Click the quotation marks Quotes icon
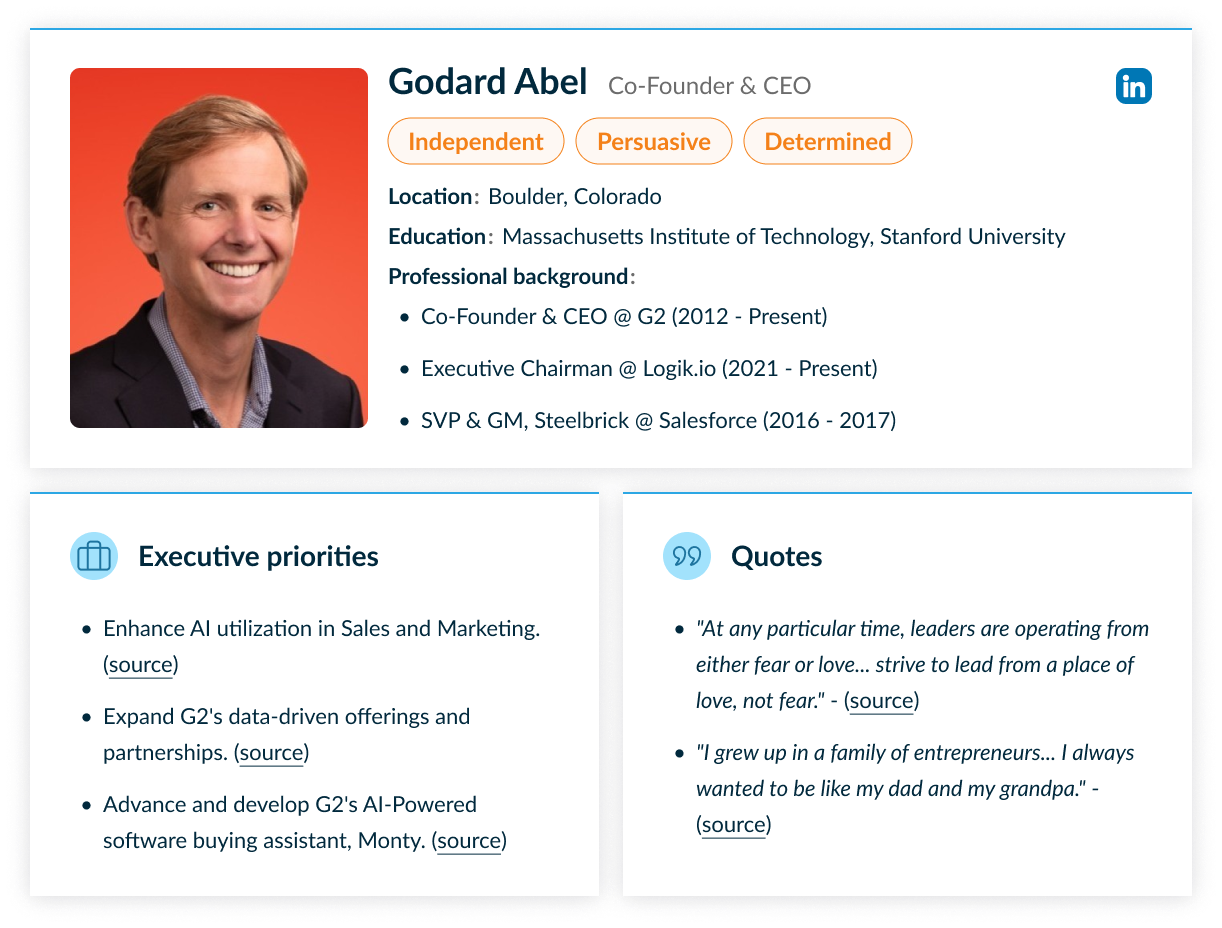Viewport: 1222px width, 928px height. [x=687, y=556]
